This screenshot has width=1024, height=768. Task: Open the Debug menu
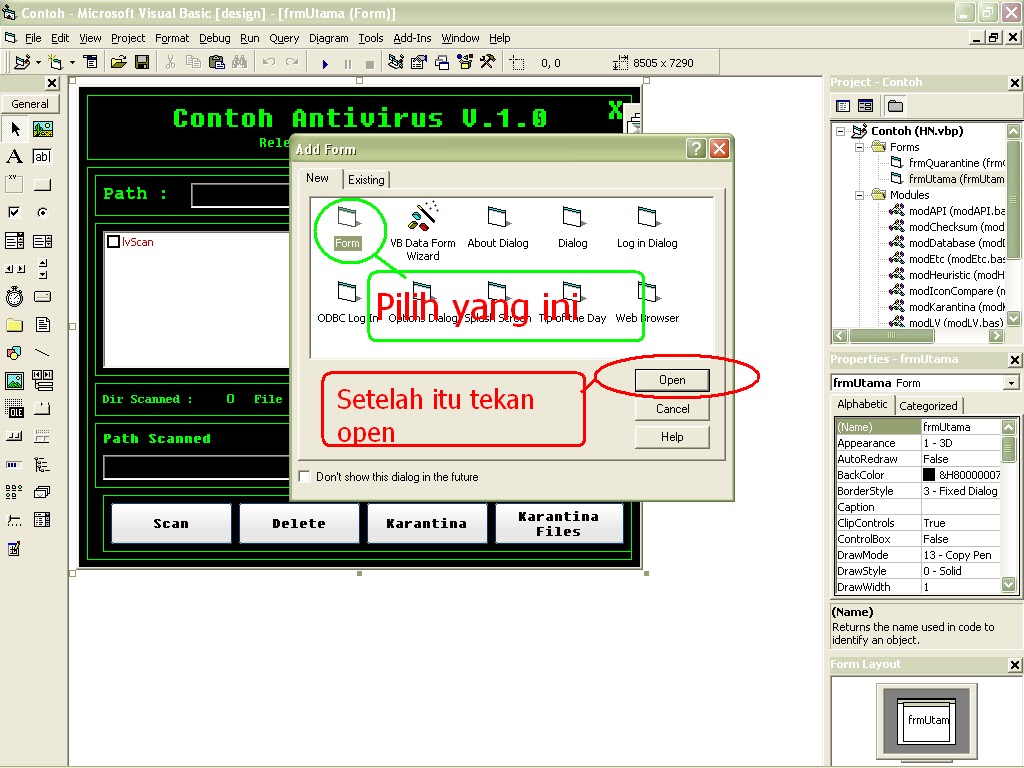(x=215, y=38)
